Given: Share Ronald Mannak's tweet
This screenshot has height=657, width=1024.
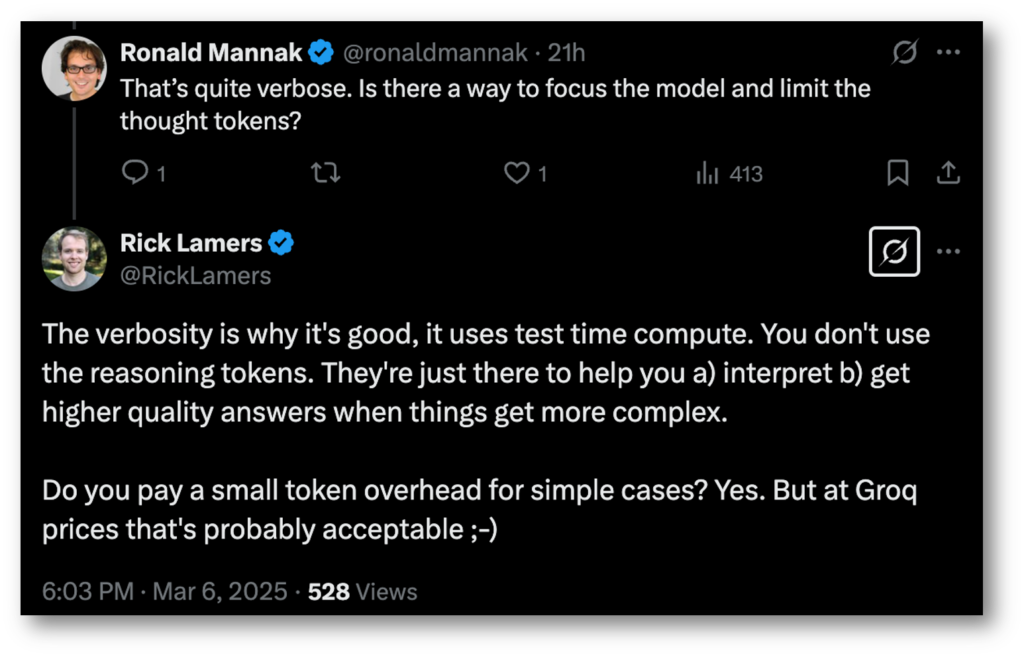Looking at the screenshot, I should click(x=948, y=173).
